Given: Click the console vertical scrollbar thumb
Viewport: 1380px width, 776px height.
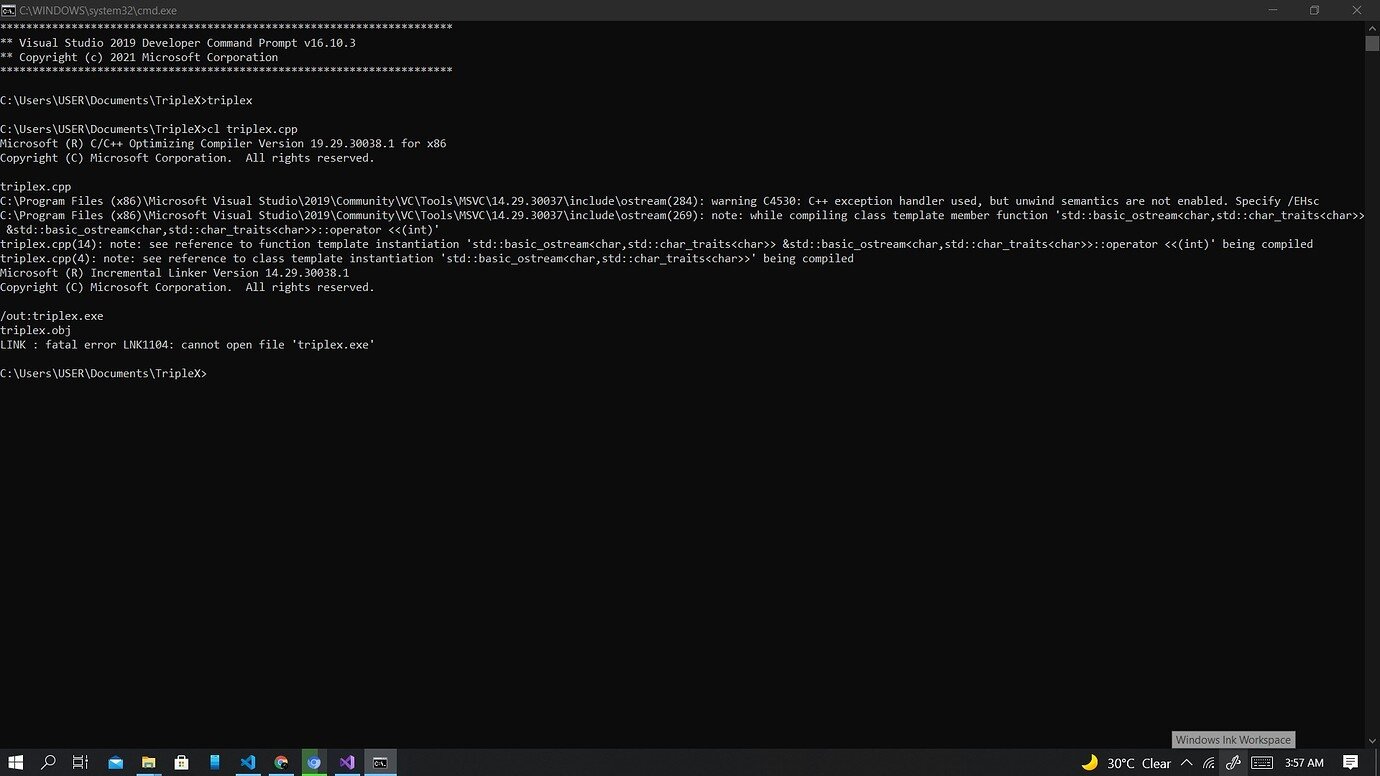Looking at the screenshot, I should 1372,43.
